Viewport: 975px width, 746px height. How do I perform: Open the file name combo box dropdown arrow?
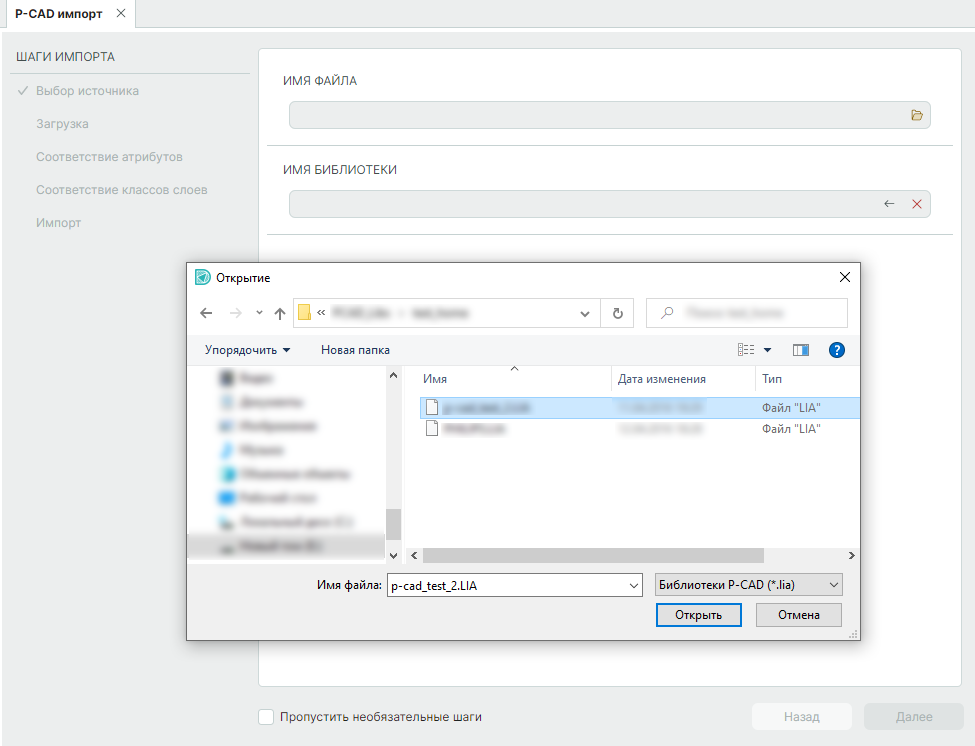tap(632, 585)
